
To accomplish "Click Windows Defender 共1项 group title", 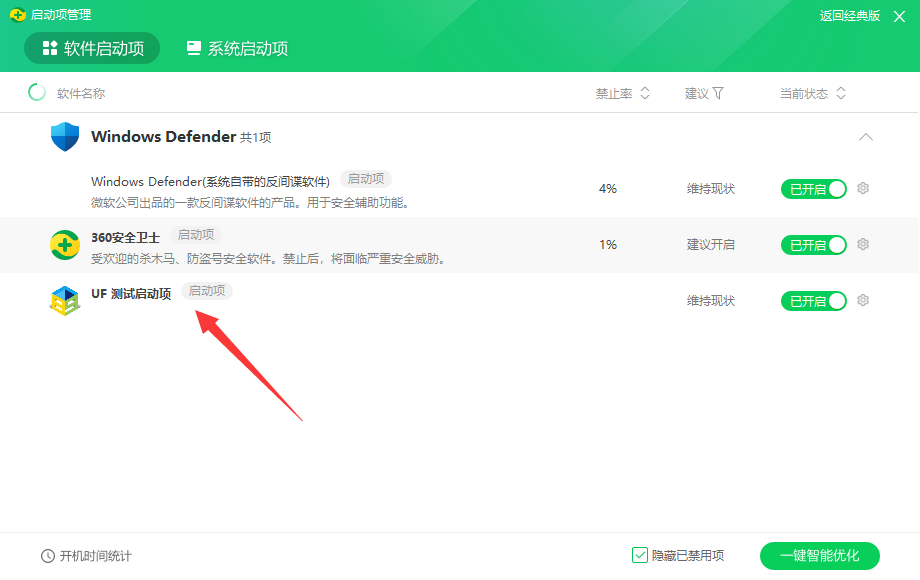I will point(181,137).
